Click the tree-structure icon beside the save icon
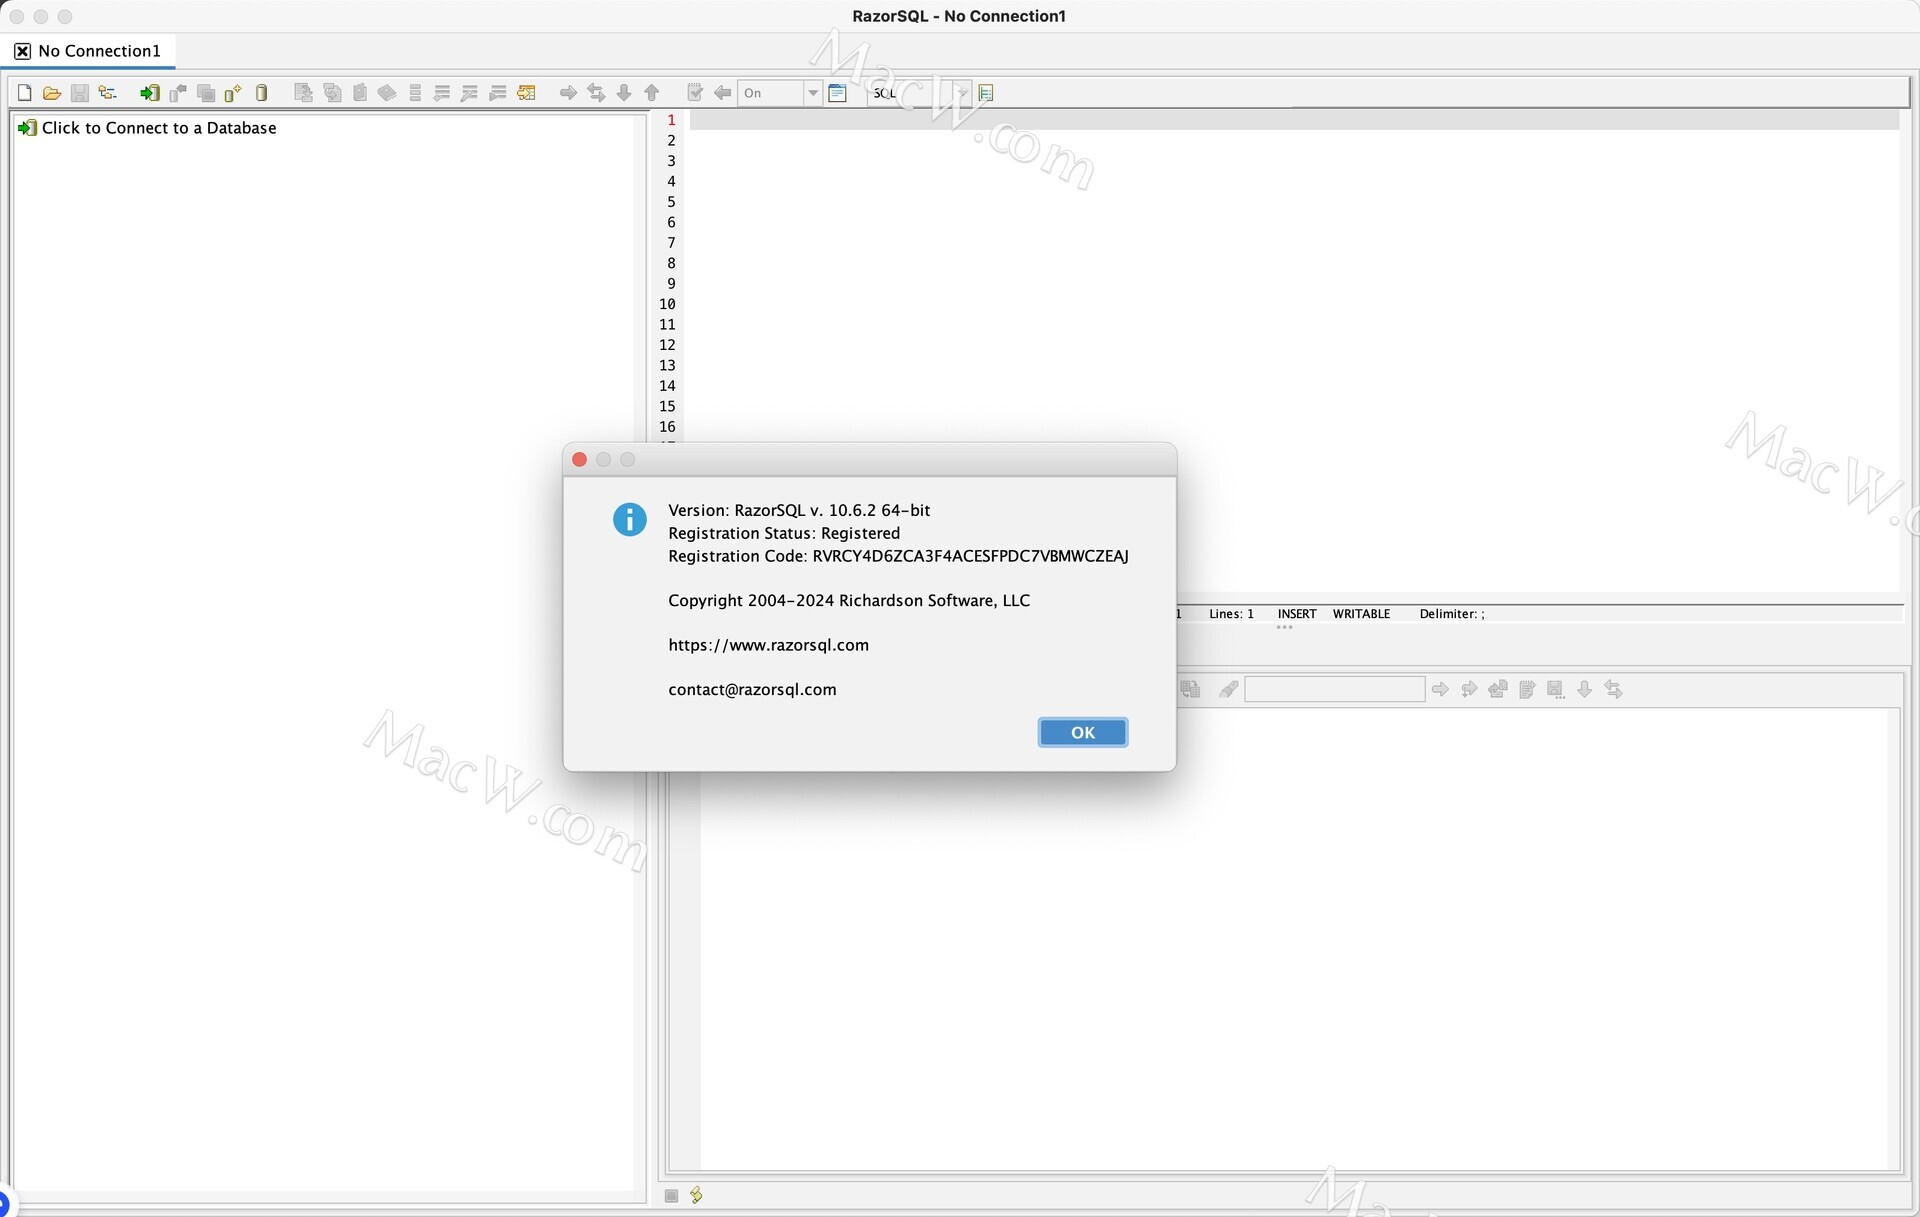This screenshot has width=1920, height=1217. [x=107, y=93]
